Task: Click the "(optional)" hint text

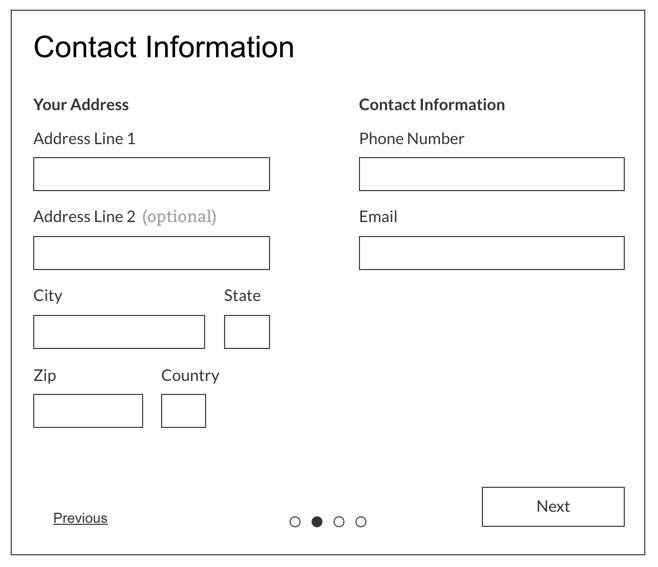Action: coord(179,216)
